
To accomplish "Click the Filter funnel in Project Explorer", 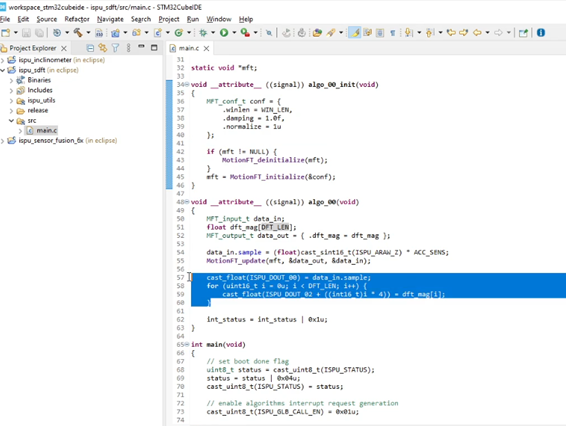I will coord(116,48).
